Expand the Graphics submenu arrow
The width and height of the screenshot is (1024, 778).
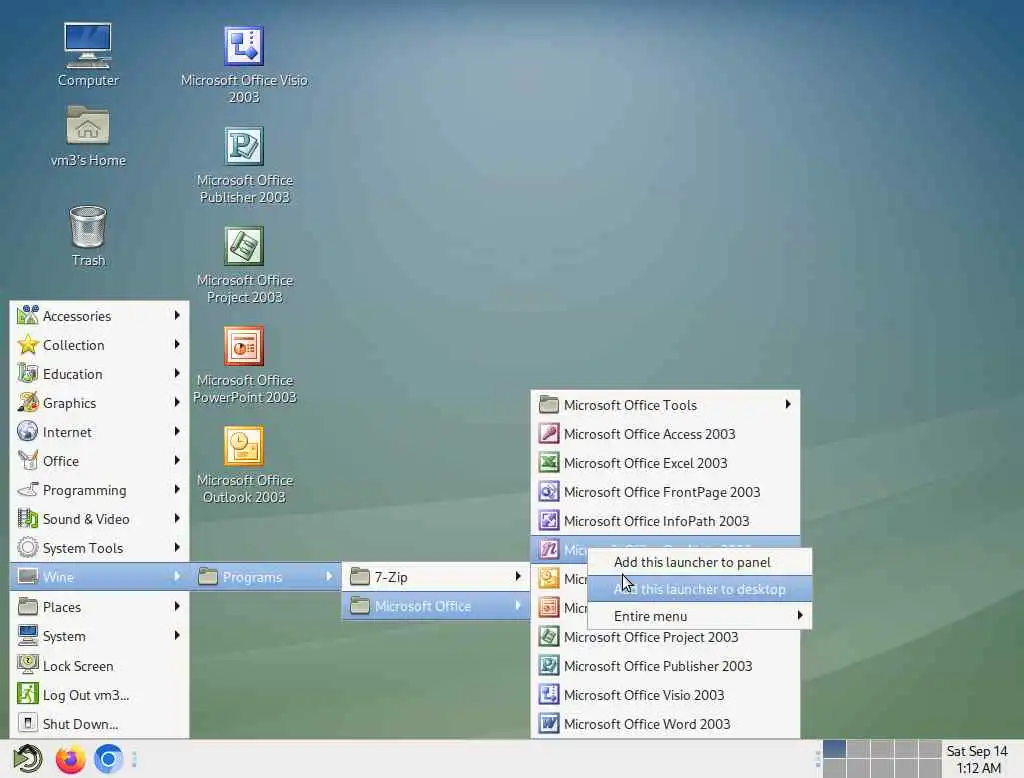pyautogui.click(x=177, y=402)
